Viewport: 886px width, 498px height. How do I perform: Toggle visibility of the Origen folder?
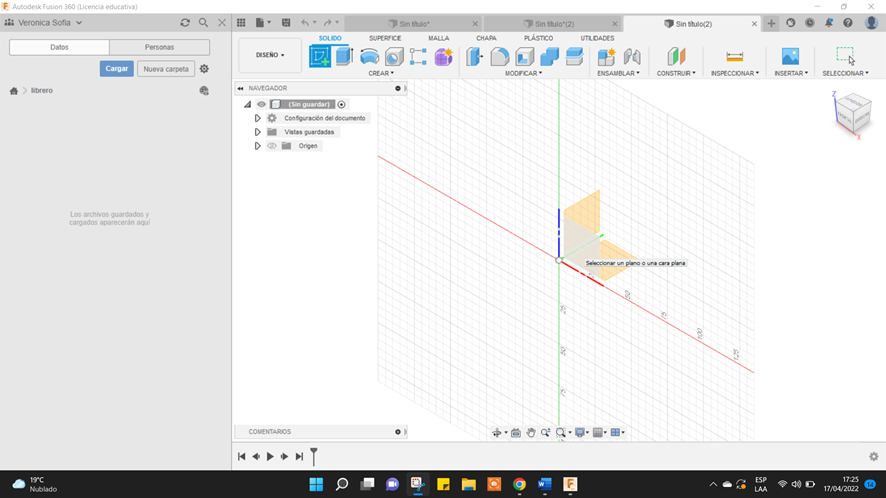[272, 146]
